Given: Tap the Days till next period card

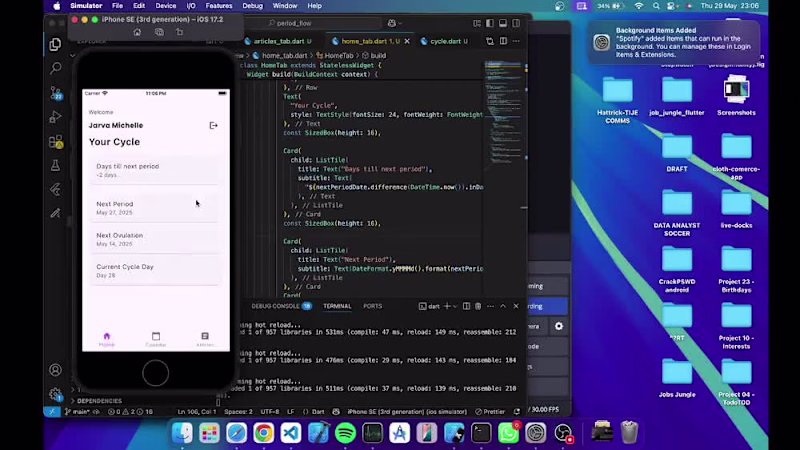Looking at the screenshot, I should tap(156, 170).
